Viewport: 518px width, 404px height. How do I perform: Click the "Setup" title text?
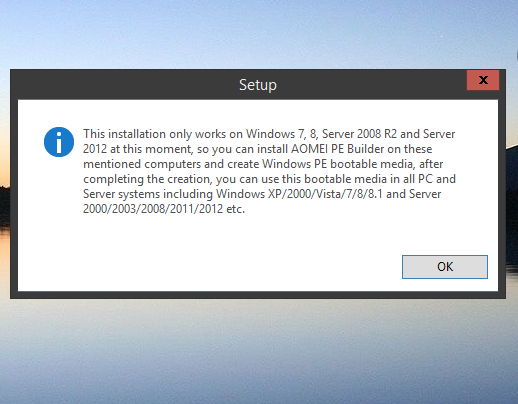pyautogui.click(x=258, y=85)
